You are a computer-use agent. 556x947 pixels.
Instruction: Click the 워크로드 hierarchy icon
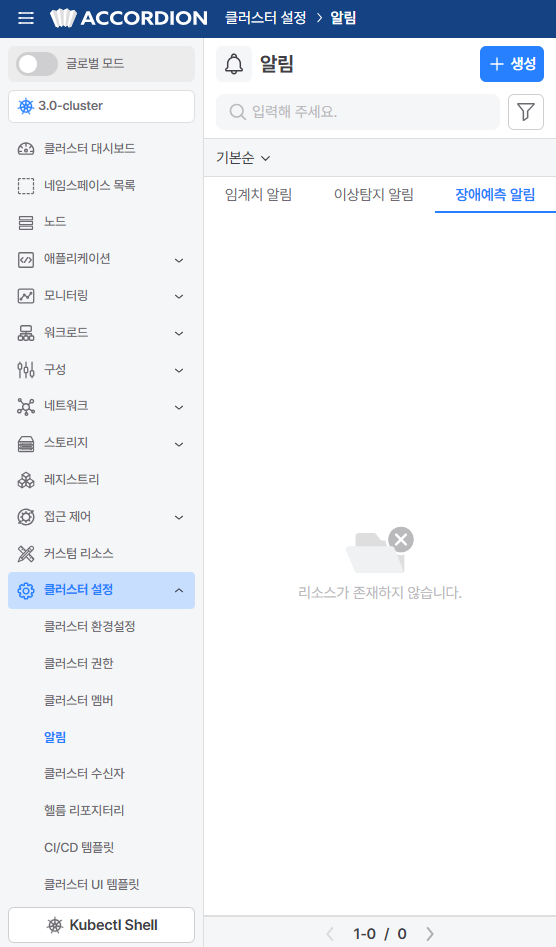(x=26, y=333)
